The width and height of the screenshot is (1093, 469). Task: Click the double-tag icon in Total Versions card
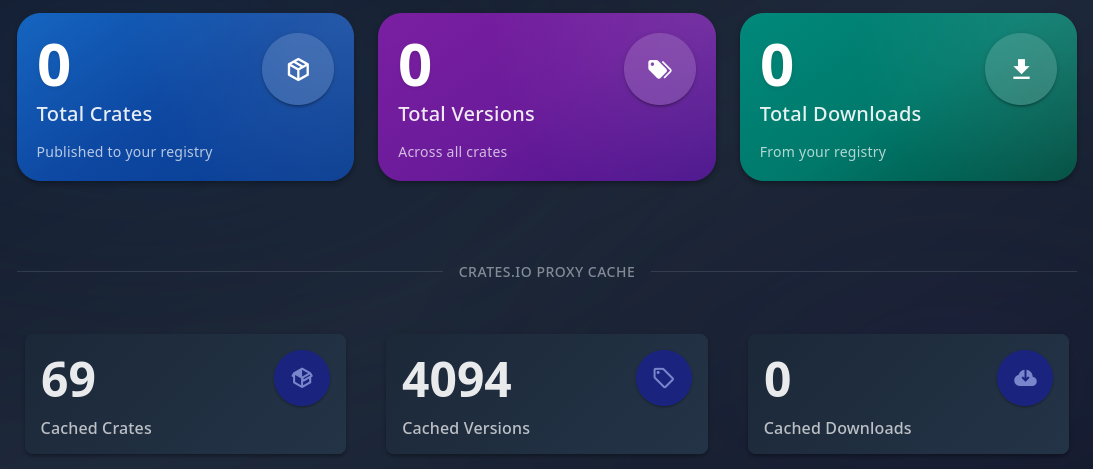(659, 69)
